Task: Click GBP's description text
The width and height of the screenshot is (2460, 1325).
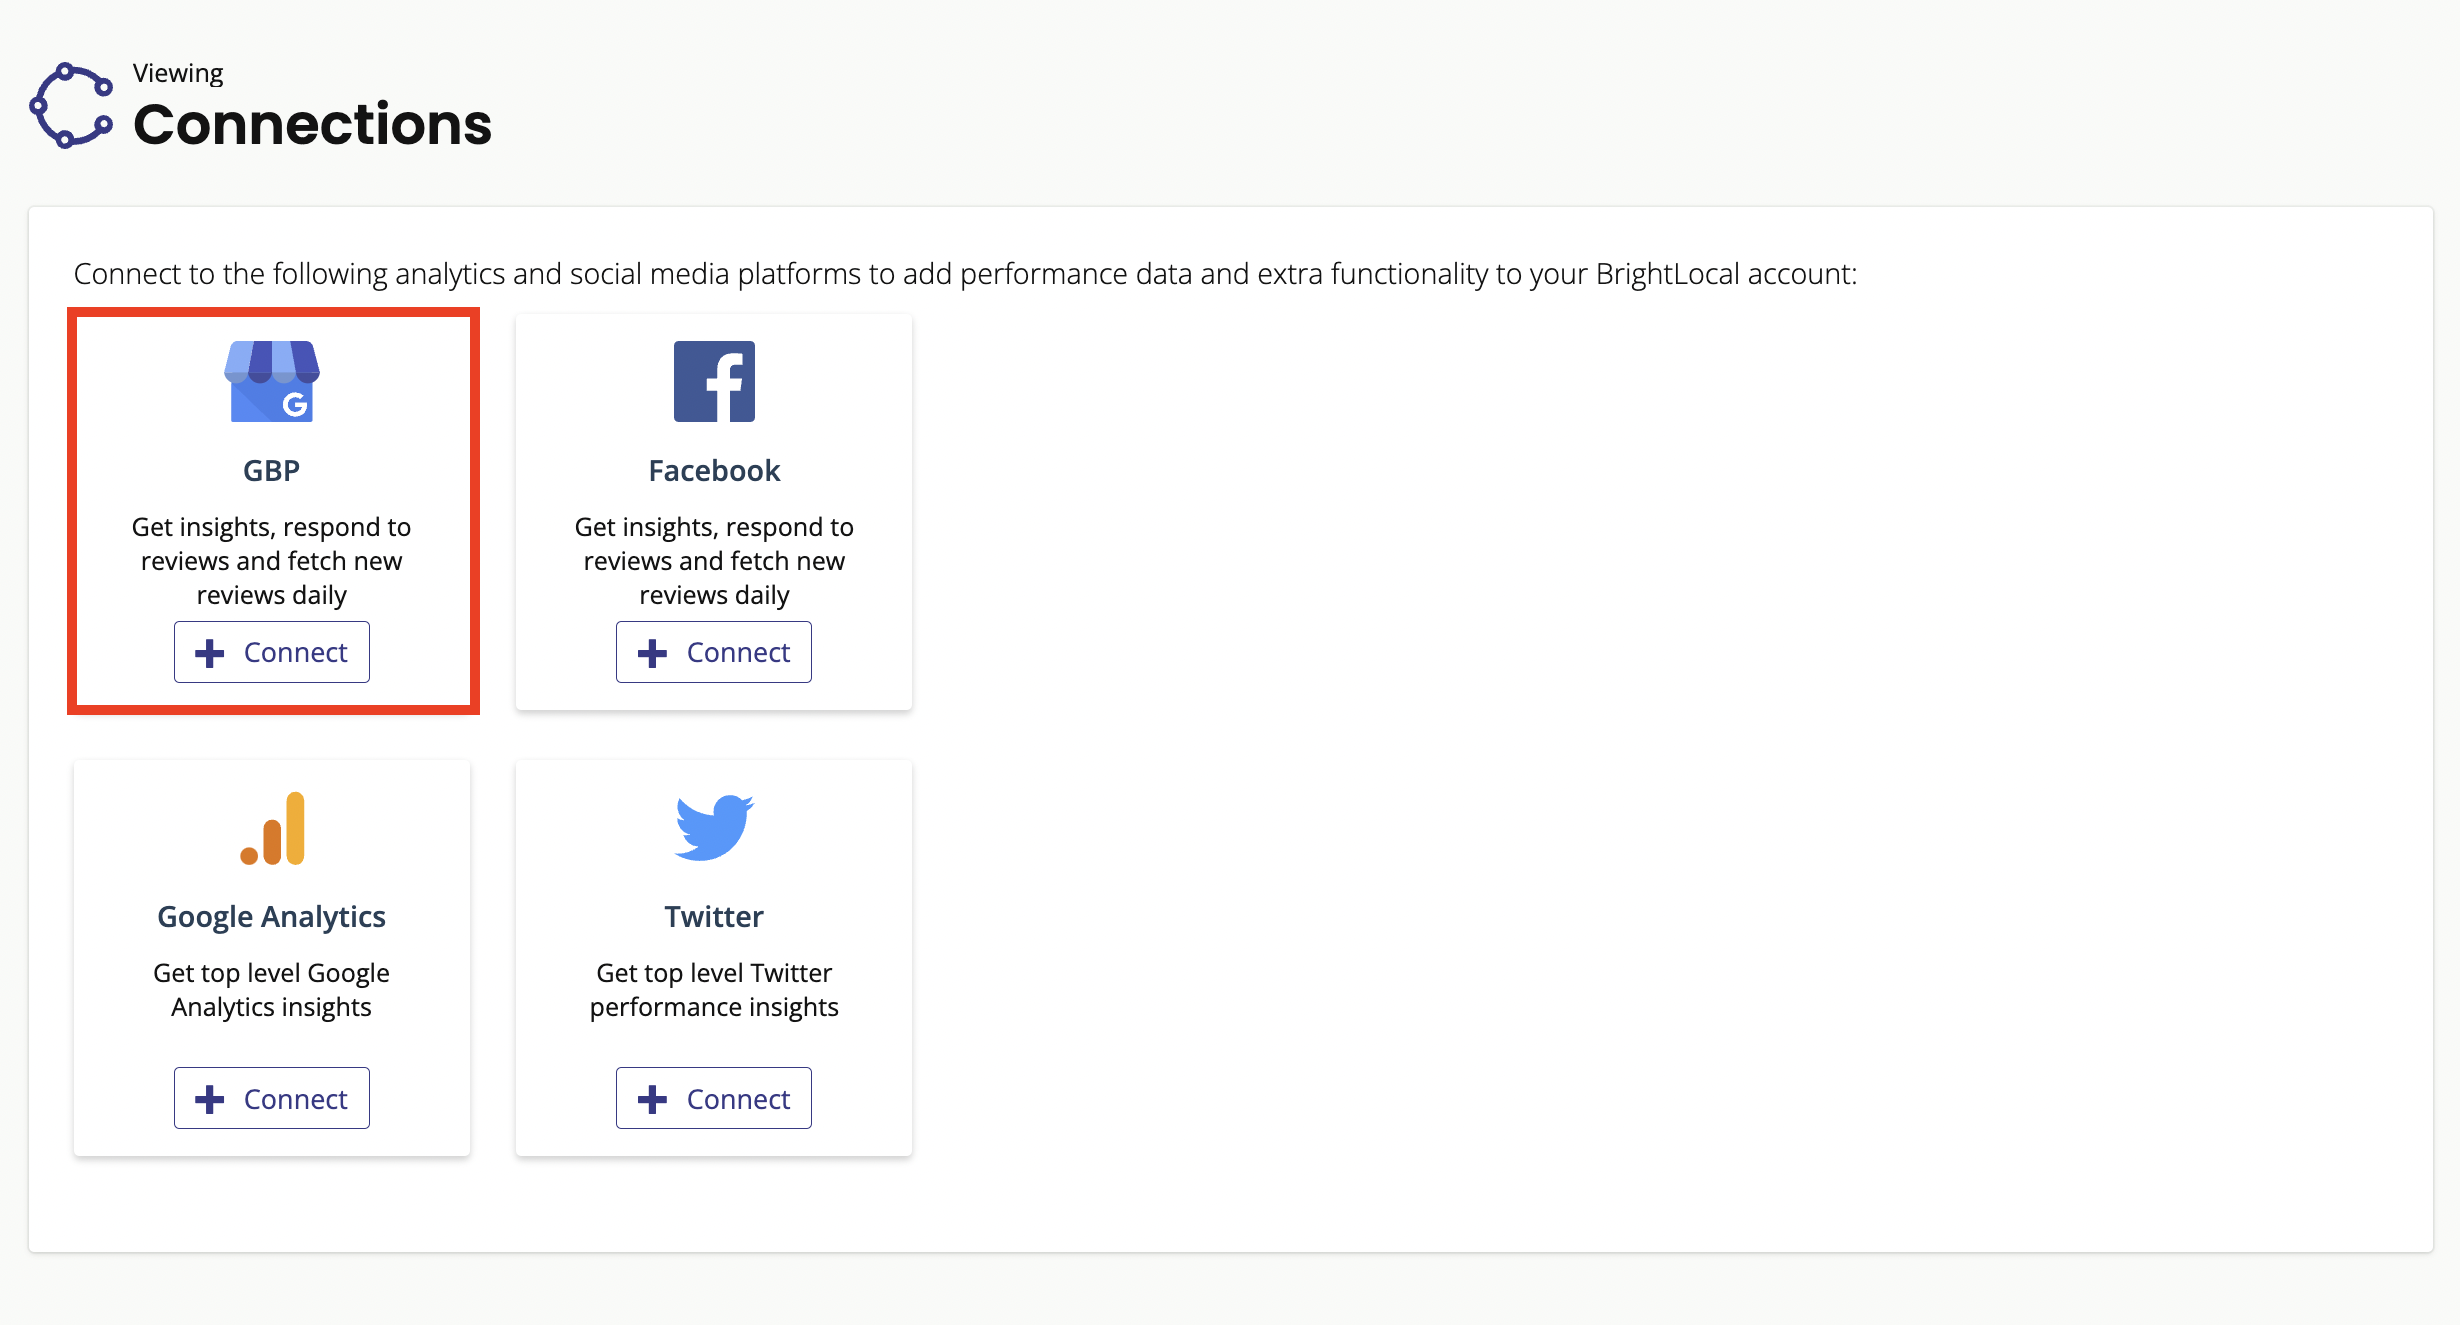Action: [x=272, y=560]
